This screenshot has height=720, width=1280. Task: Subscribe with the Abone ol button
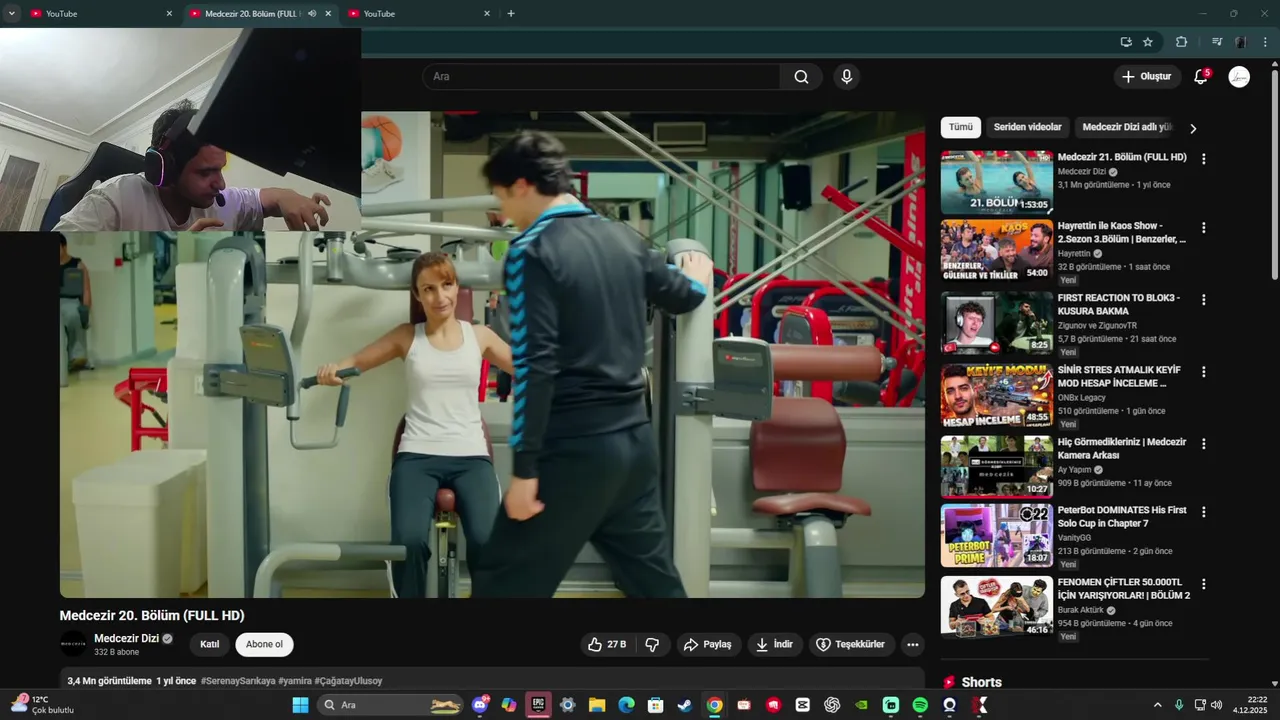coord(264,645)
